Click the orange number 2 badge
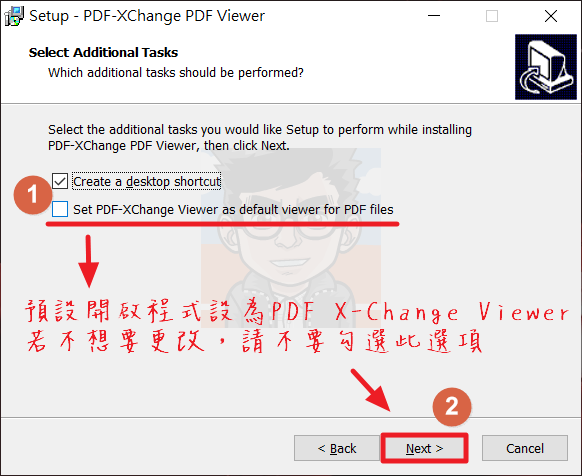The image size is (582, 476). click(x=452, y=407)
